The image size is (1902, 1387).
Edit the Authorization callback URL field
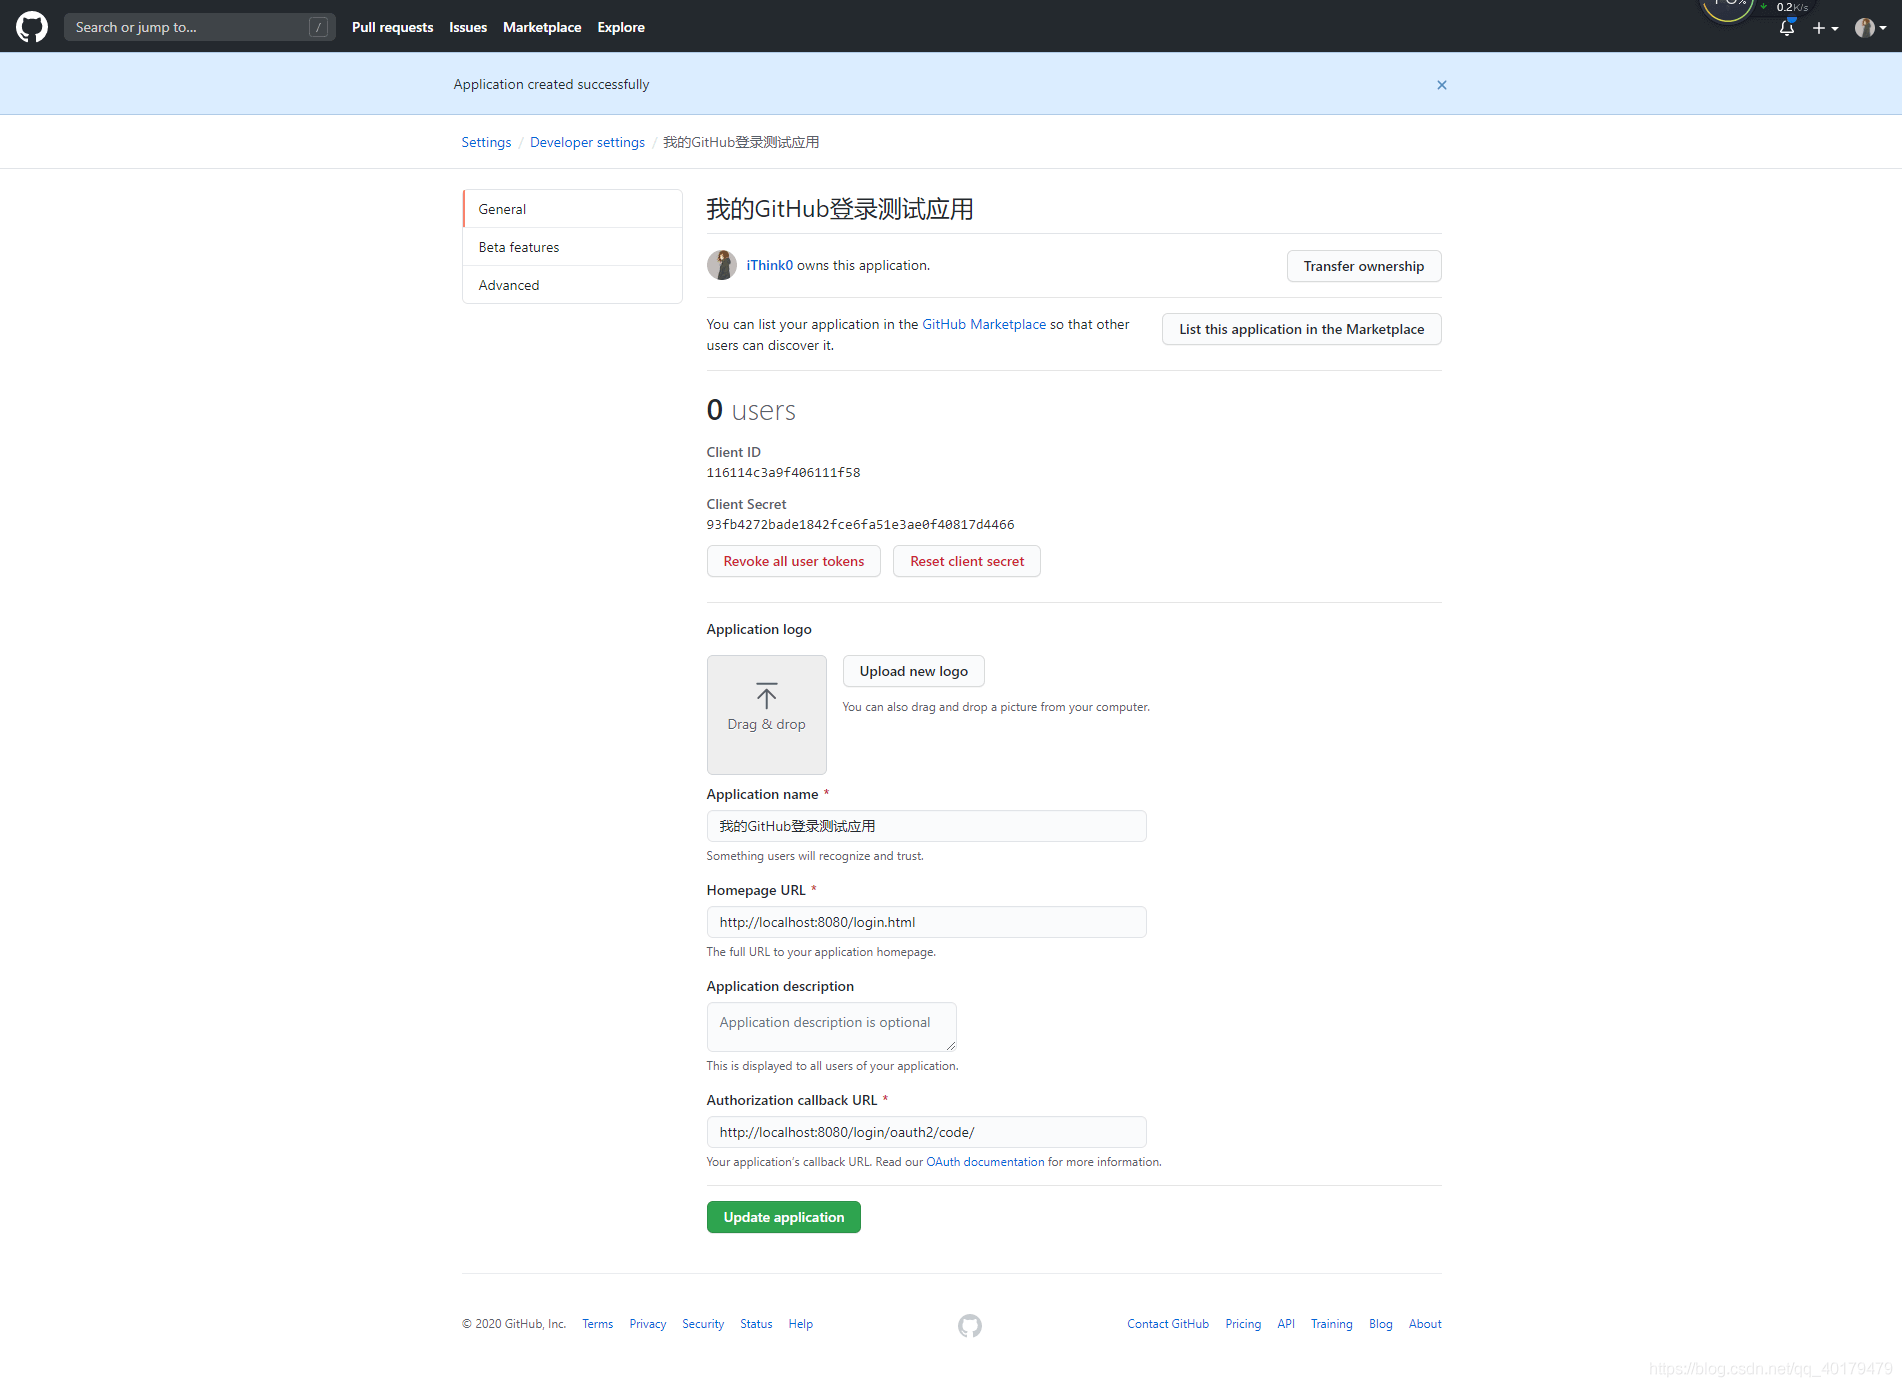click(x=927, y=1132)
